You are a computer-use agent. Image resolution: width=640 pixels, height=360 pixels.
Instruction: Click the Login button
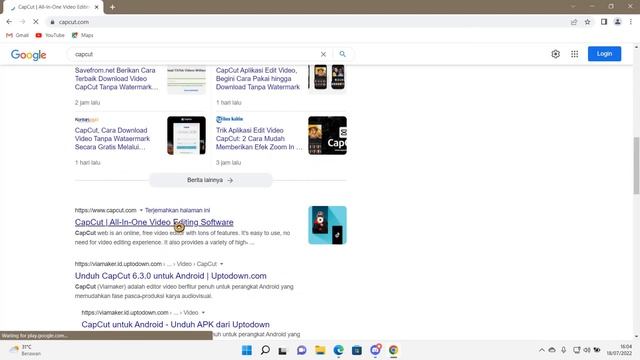point(604,54)
